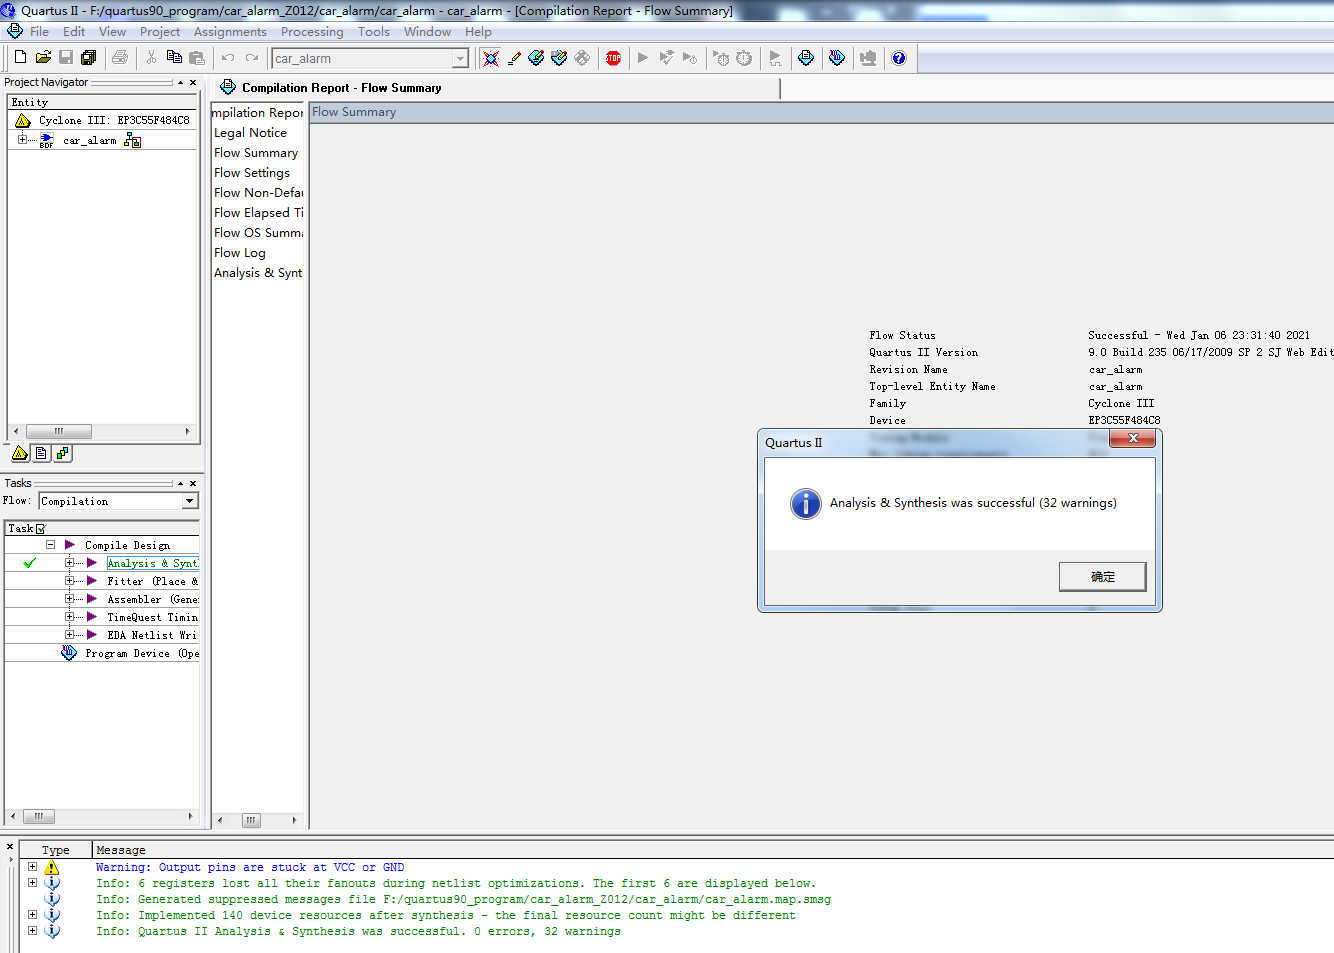The image size is (1334, 953).
Task: Expand the Fitter task node
Action: (x=70, y=581)
